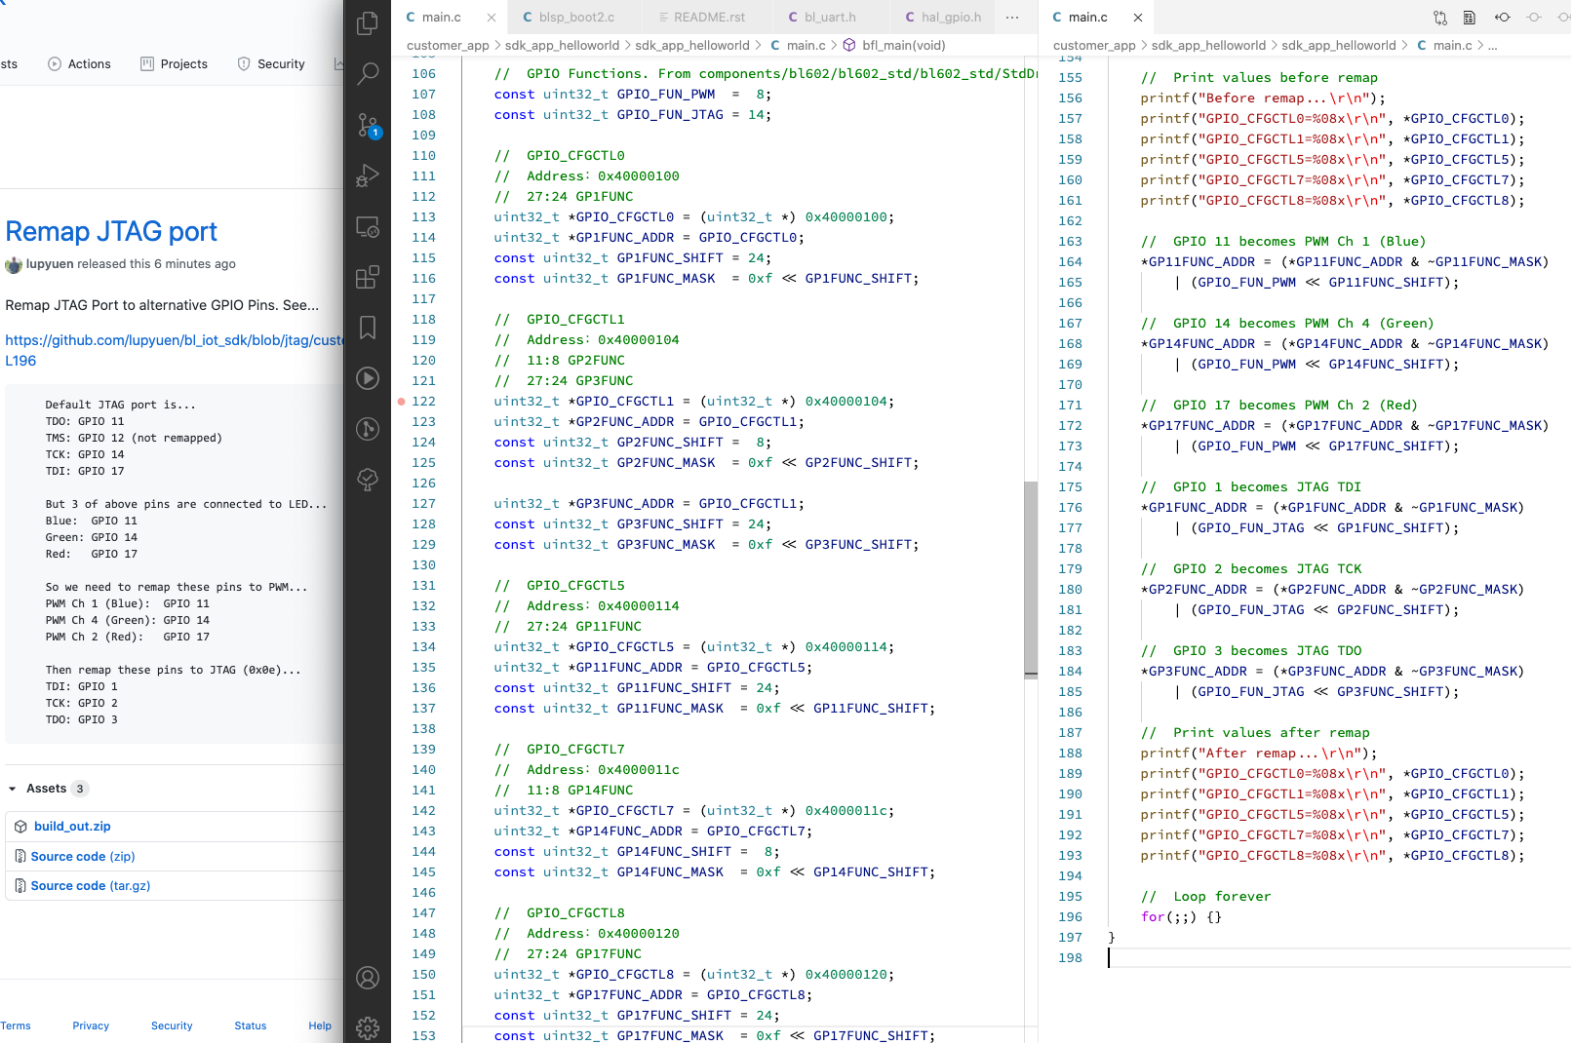Switch to the README.rst tab
The width and height of the screenshot is (1571, 1043).
pos(708,17)
